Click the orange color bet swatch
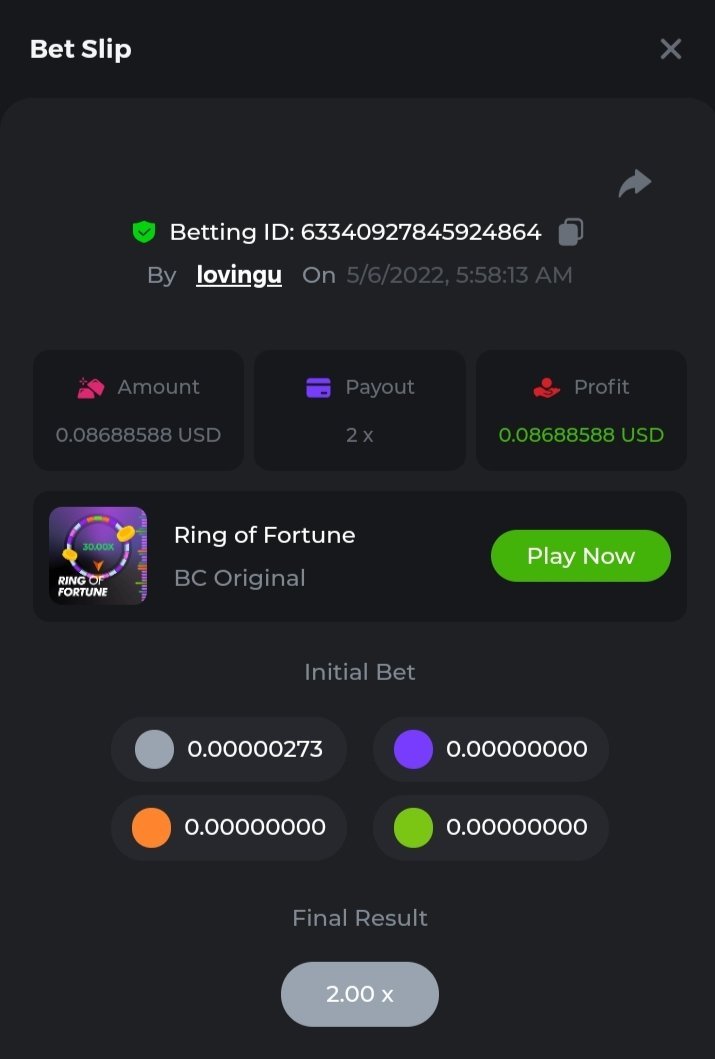The height and width of the screenshot is (1059, 715). point(151,828)
